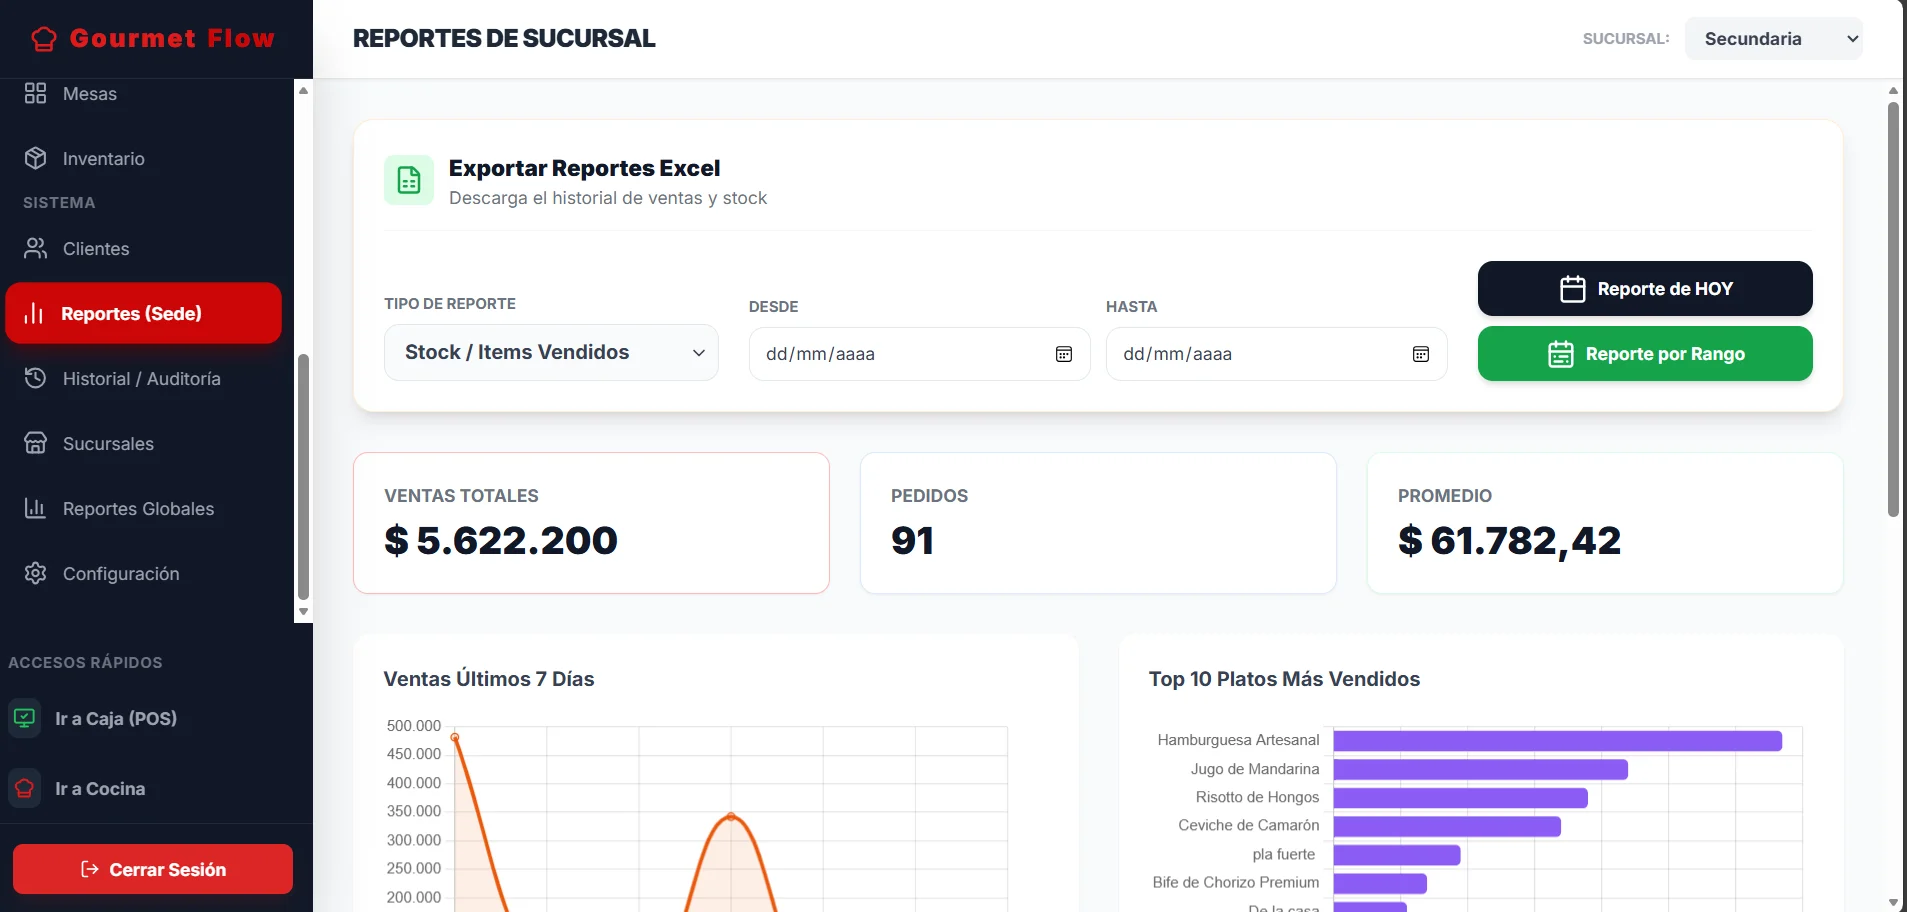Image resolution: width=1907 pixels, height=912 pixels.
Task: Click the Pedidos value 91
Action: coord(912,541)
